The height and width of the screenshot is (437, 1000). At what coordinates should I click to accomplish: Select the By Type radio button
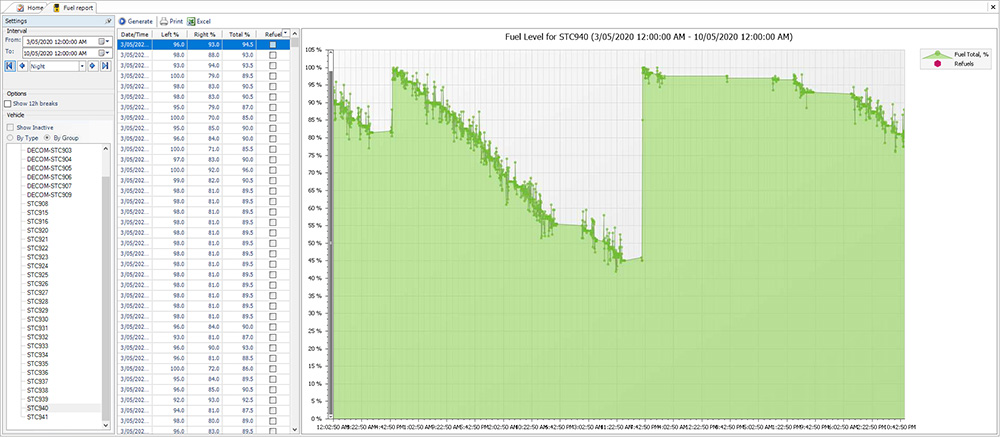[x=10, y=137]
